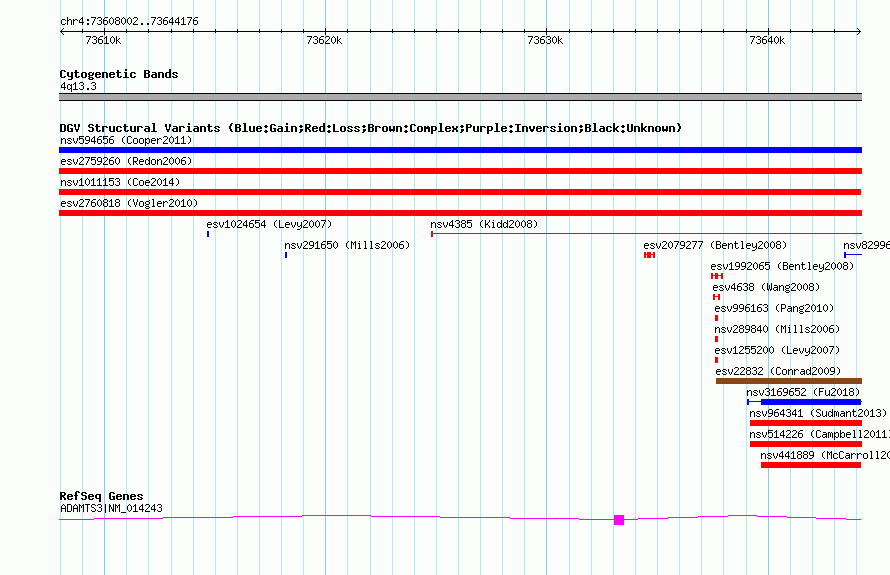
Task: Click the blue nsv594656 gain variant bar
Action: coord(460,150)
